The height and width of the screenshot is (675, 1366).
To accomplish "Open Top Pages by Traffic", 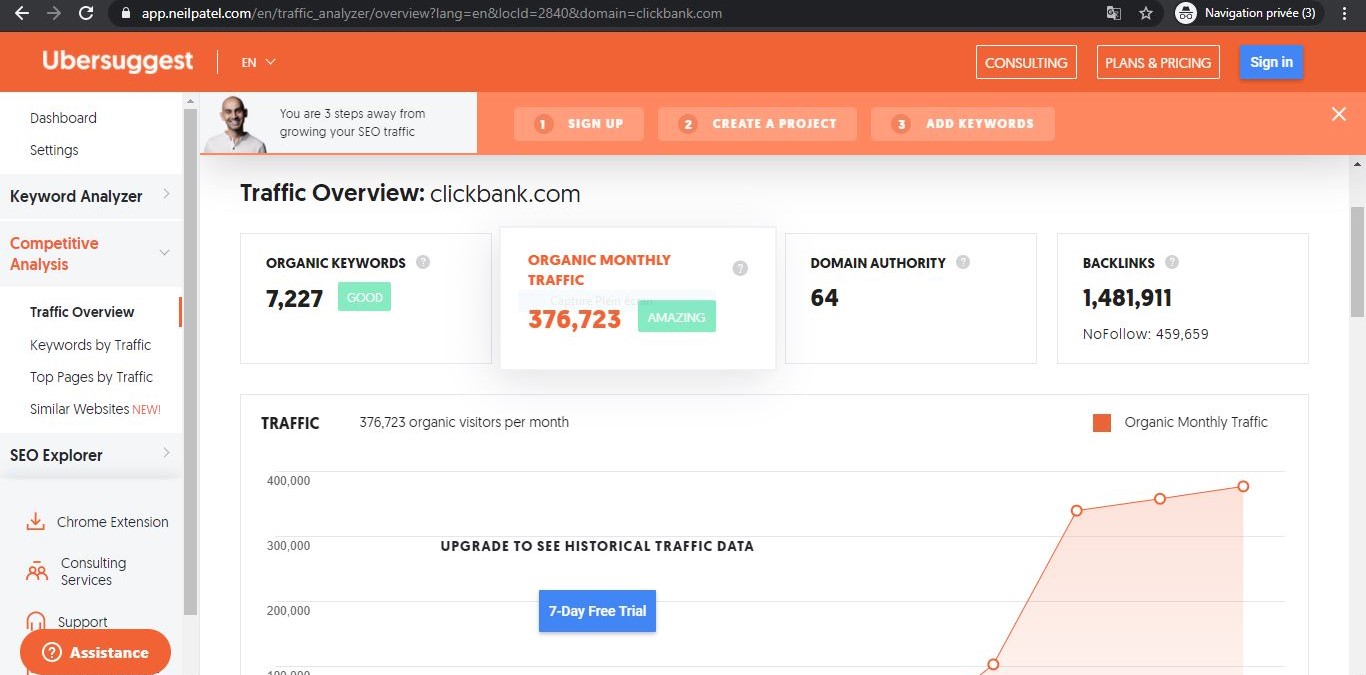I will [91, 377].
